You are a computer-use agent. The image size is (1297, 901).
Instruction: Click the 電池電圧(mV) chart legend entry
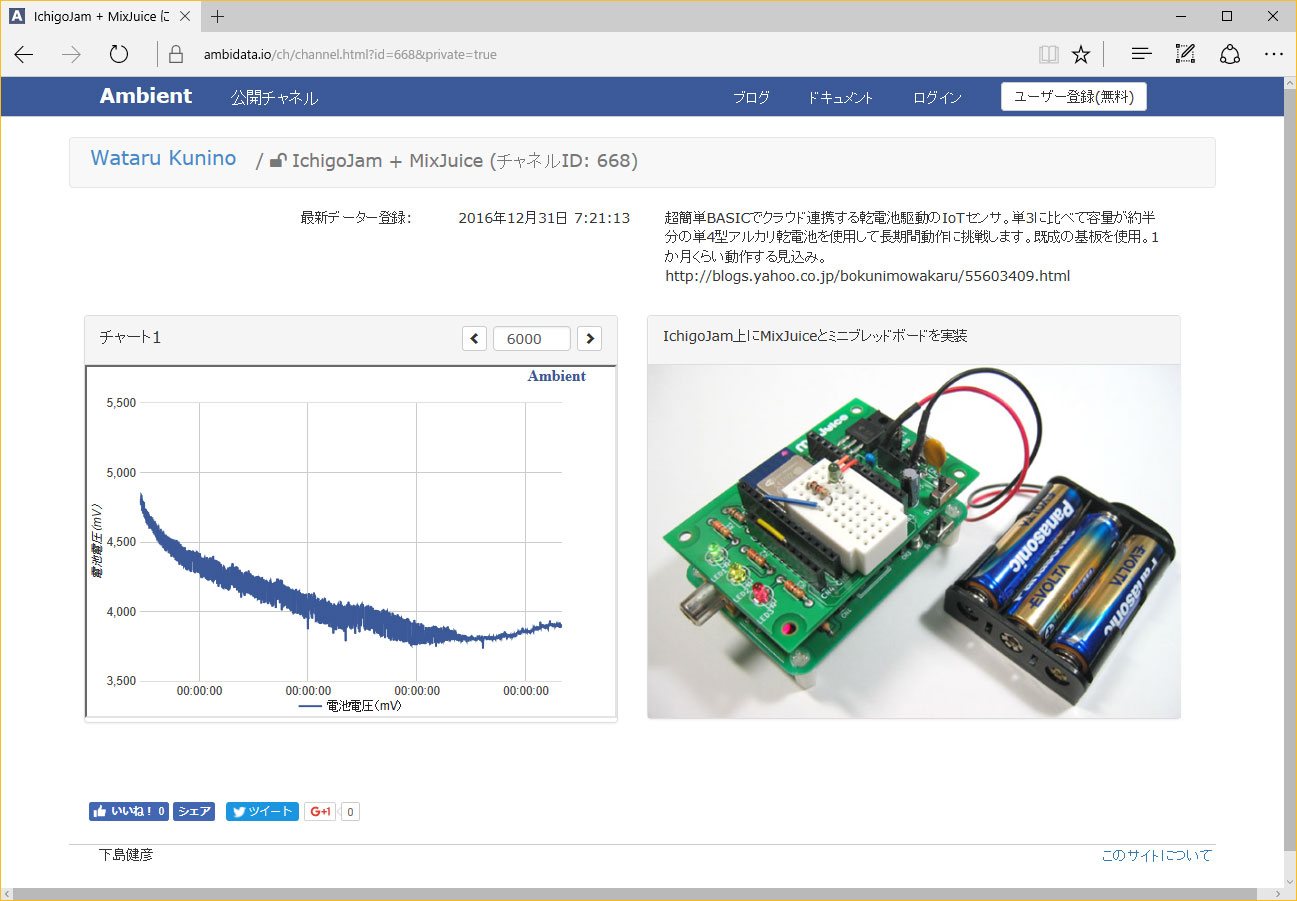(351, 706)
